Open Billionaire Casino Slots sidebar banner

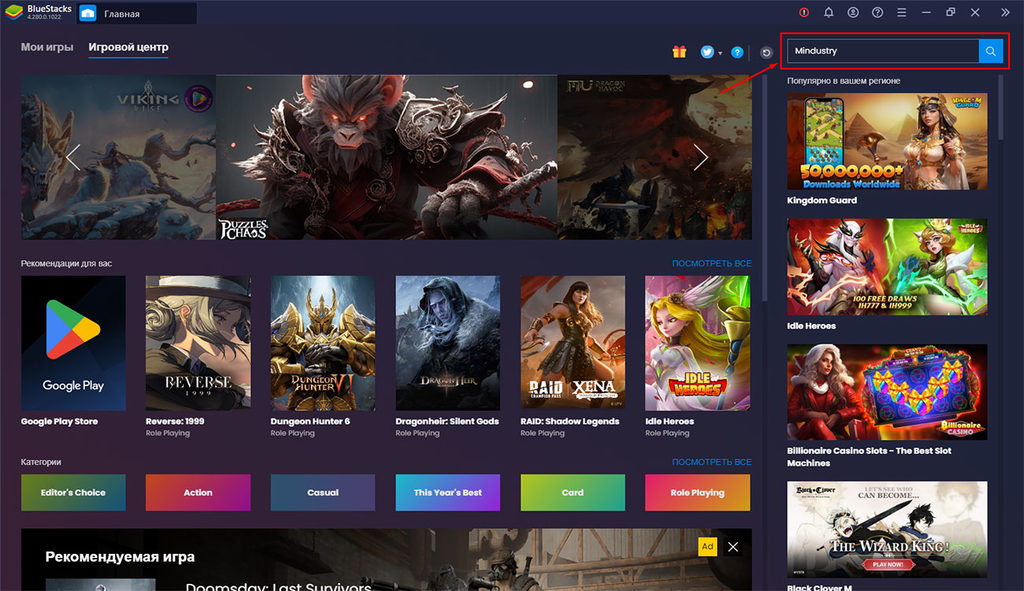(x=887, y=392)
